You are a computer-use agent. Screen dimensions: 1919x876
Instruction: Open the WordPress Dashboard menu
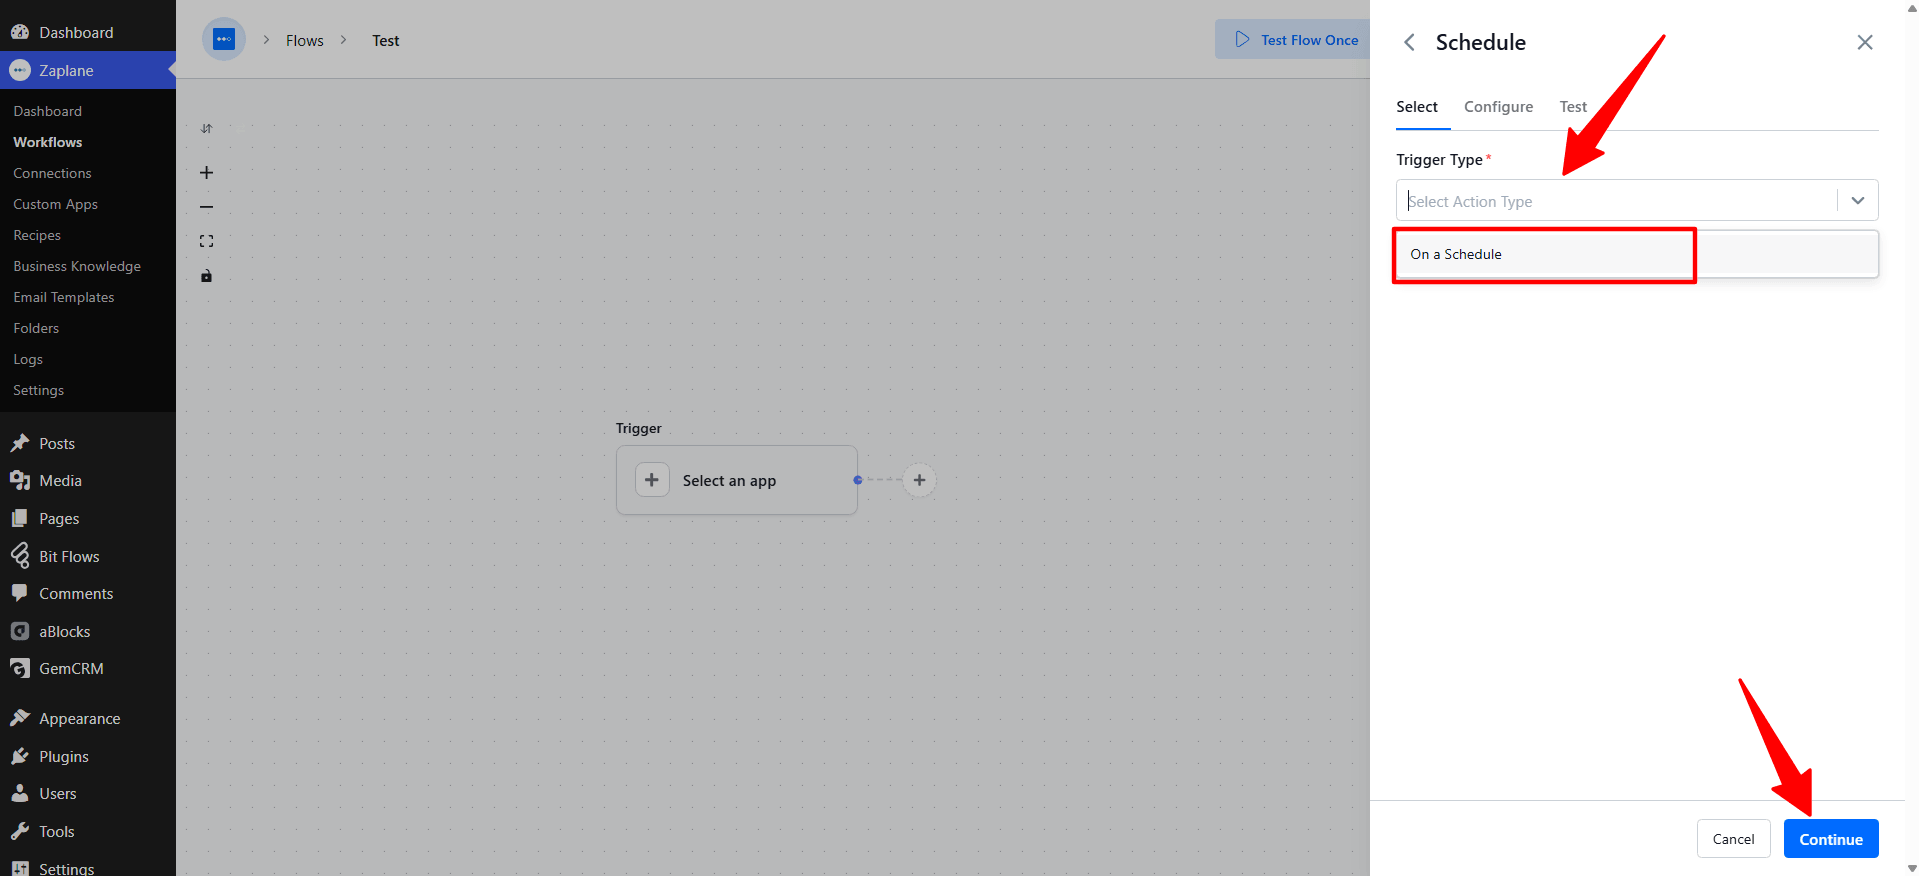pyautogui.click(x=88, y=32)
